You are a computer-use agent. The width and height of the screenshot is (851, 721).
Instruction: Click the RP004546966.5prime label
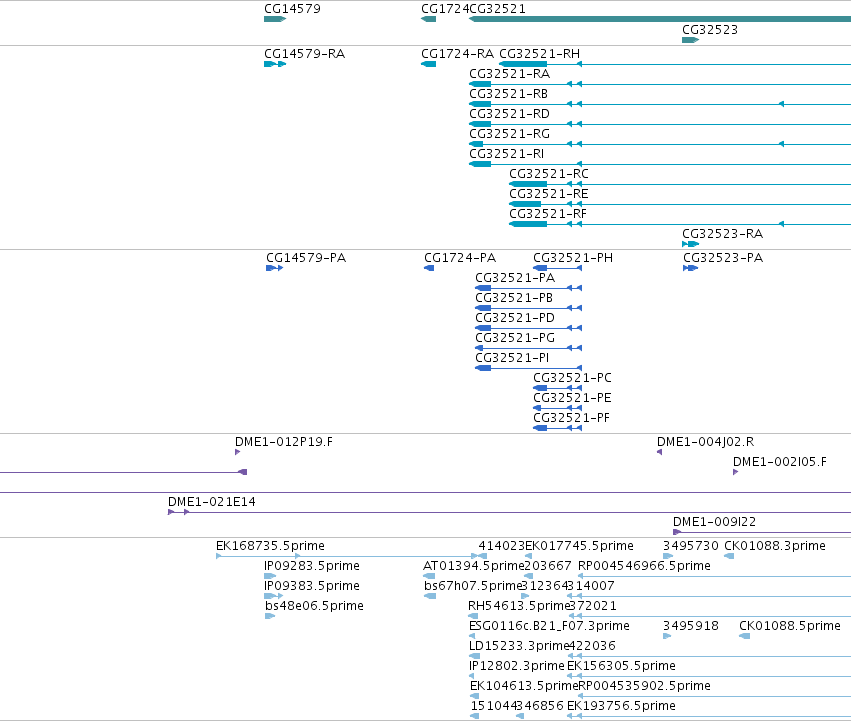click(x=644, y=566)
